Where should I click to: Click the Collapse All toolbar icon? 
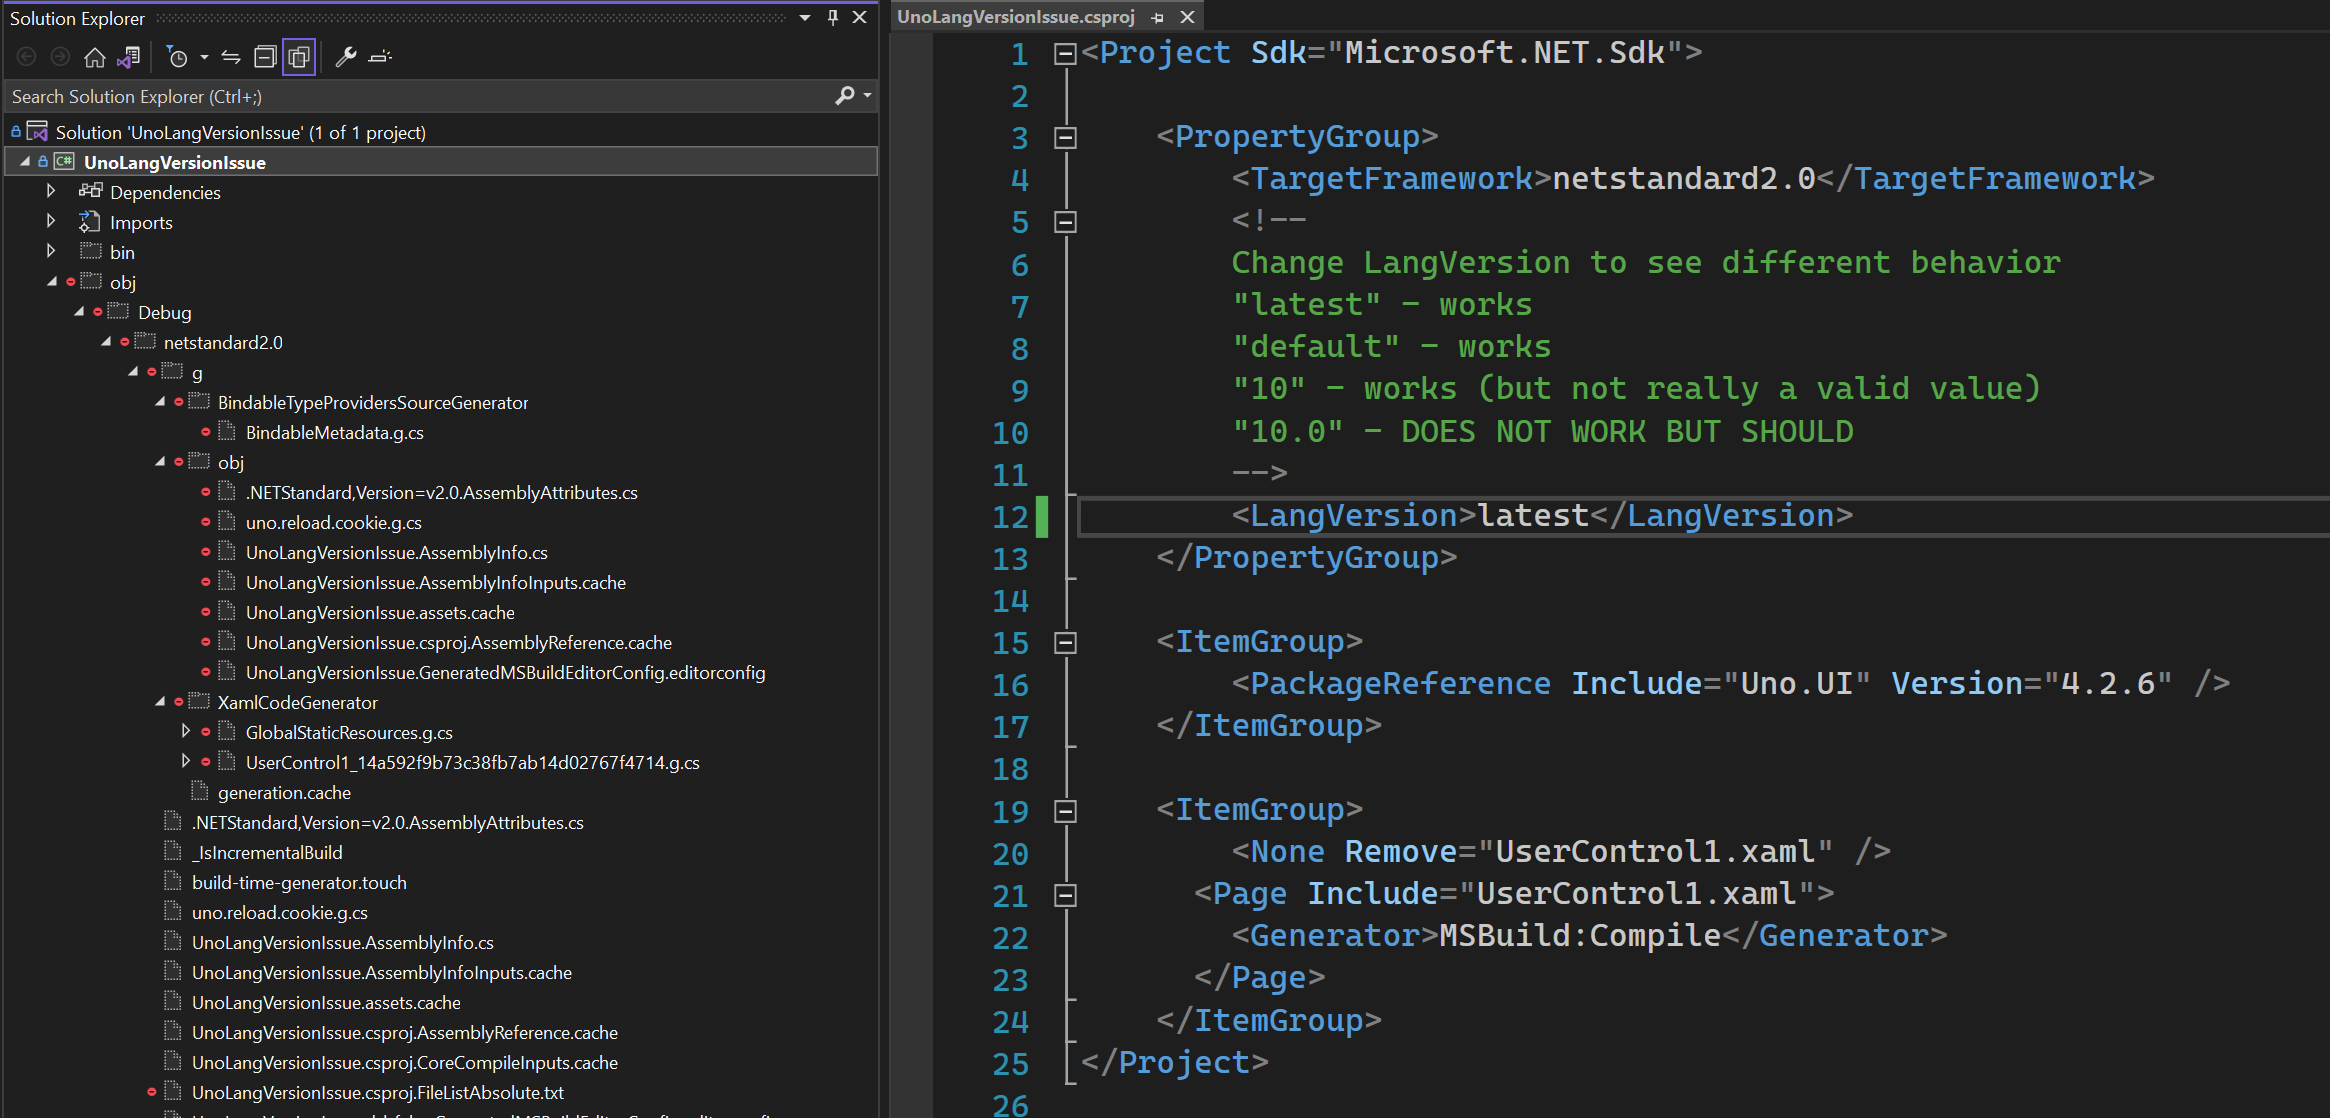point(265,57)
